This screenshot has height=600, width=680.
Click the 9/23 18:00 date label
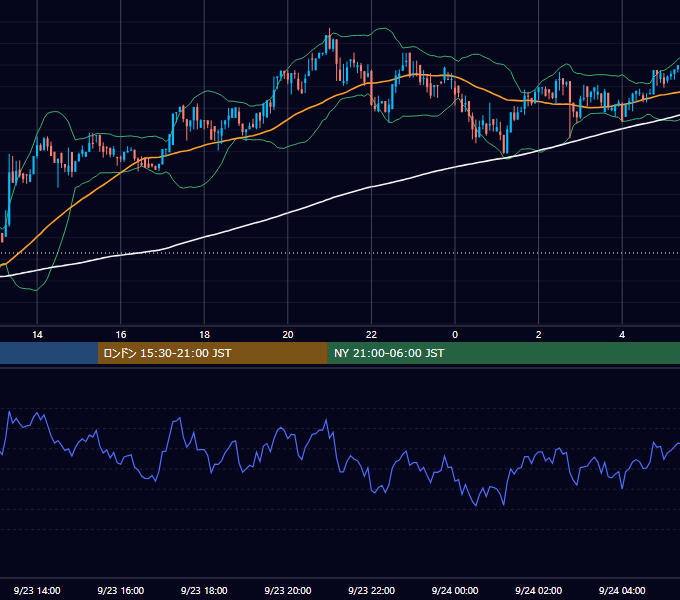[204, 590]
